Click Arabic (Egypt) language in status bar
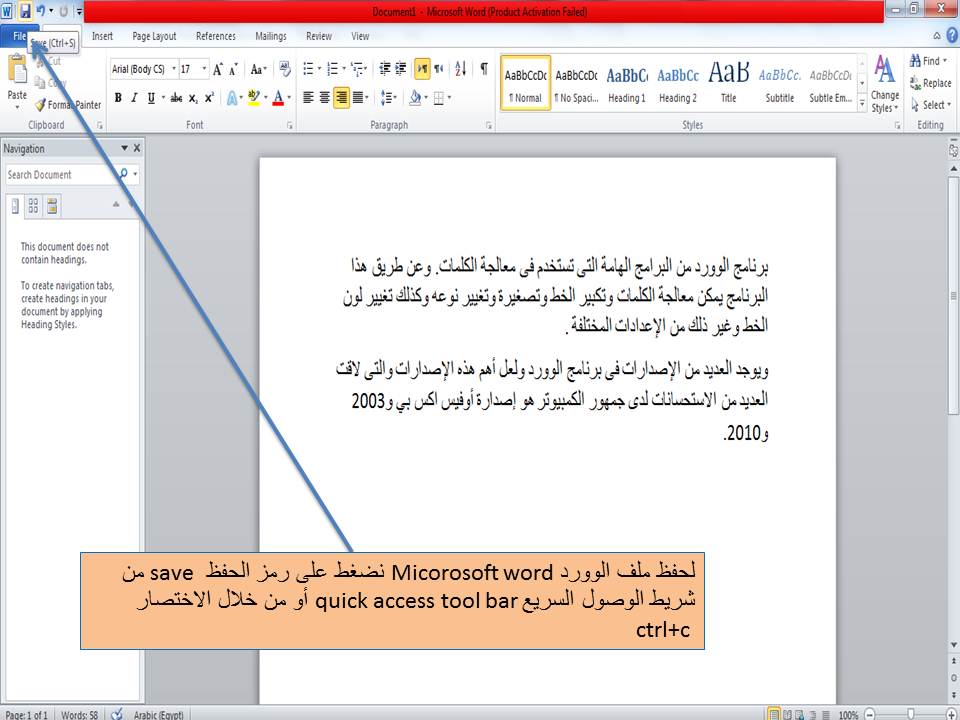Screen dimensions: 960x720 [x=159, y=714]
